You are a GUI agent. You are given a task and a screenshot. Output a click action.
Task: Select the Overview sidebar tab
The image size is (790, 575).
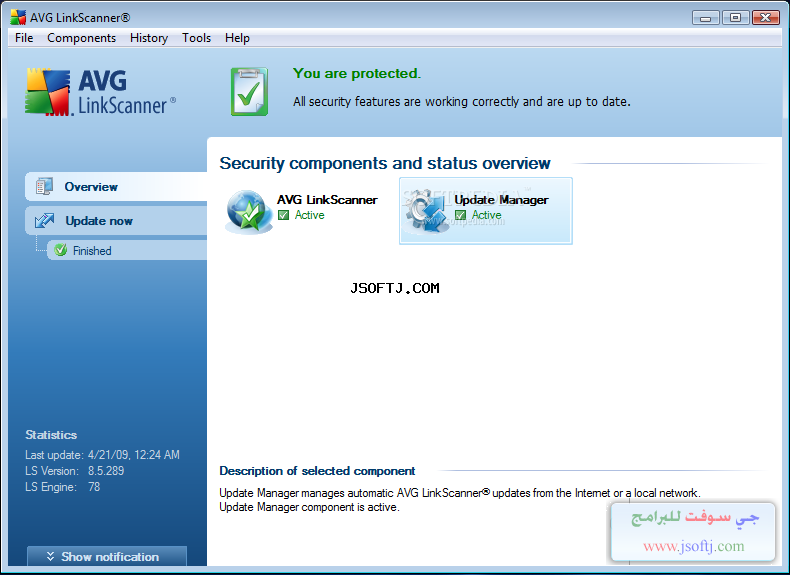116,186
